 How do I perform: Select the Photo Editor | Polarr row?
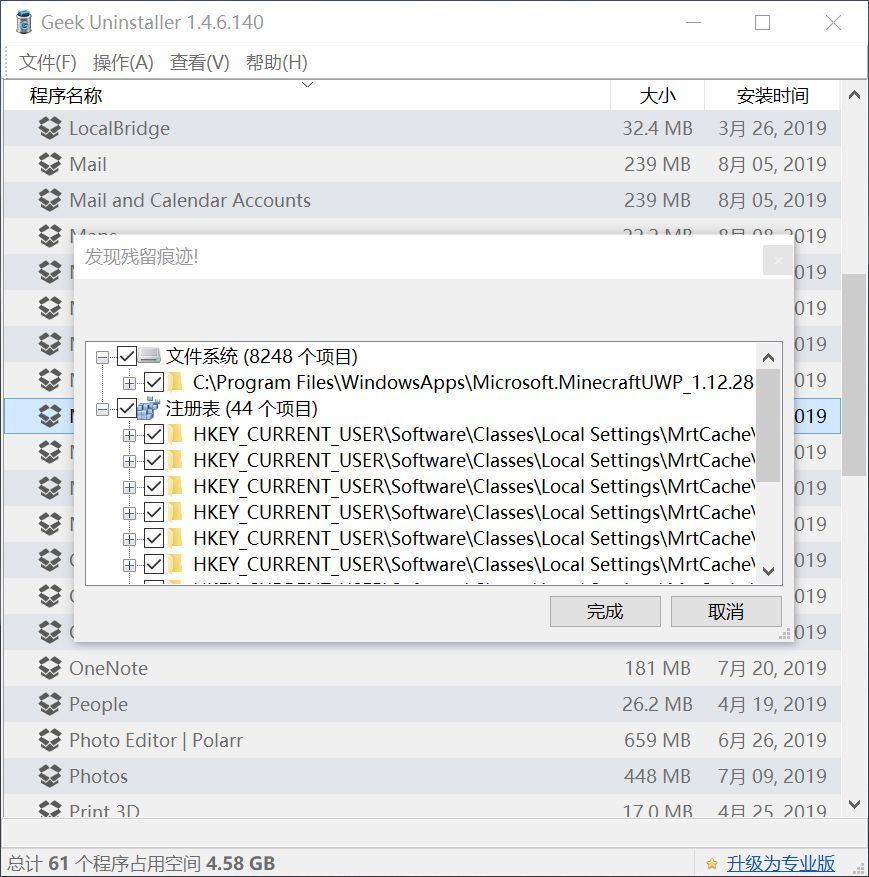422,740
